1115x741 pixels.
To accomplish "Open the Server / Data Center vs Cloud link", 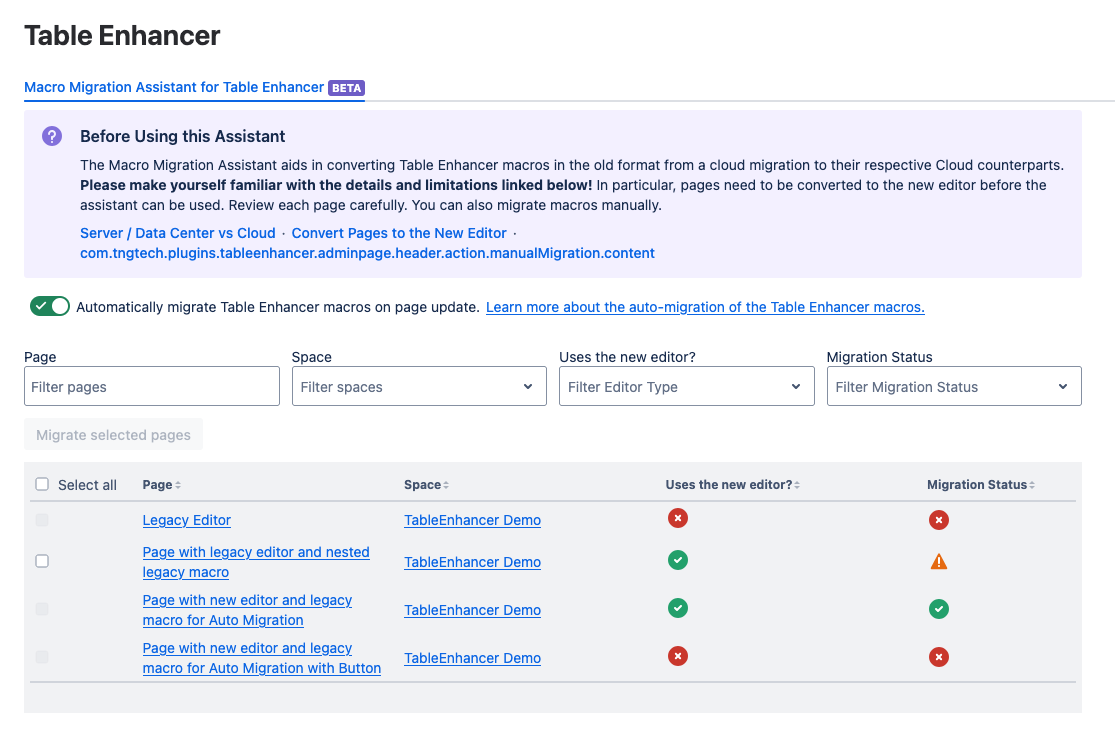I will pos(177,233).
